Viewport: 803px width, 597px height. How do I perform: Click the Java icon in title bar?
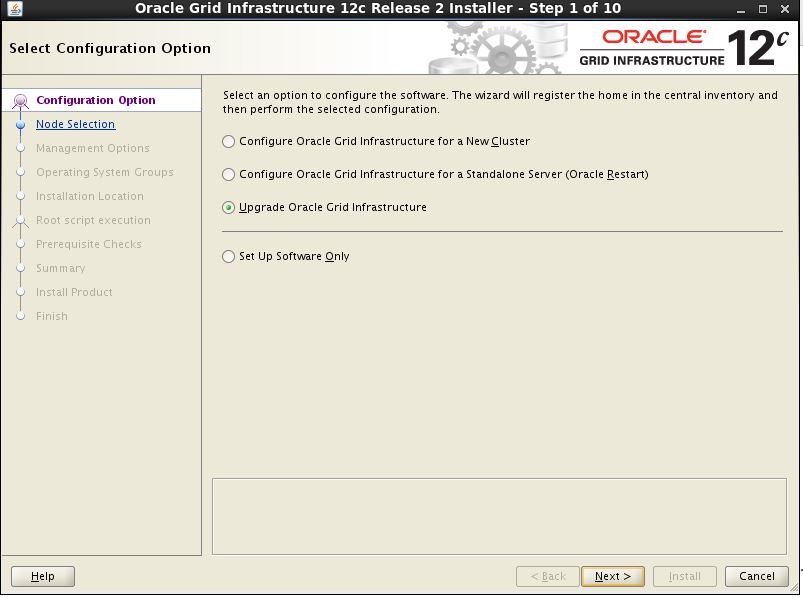click(x=15, y=9)
